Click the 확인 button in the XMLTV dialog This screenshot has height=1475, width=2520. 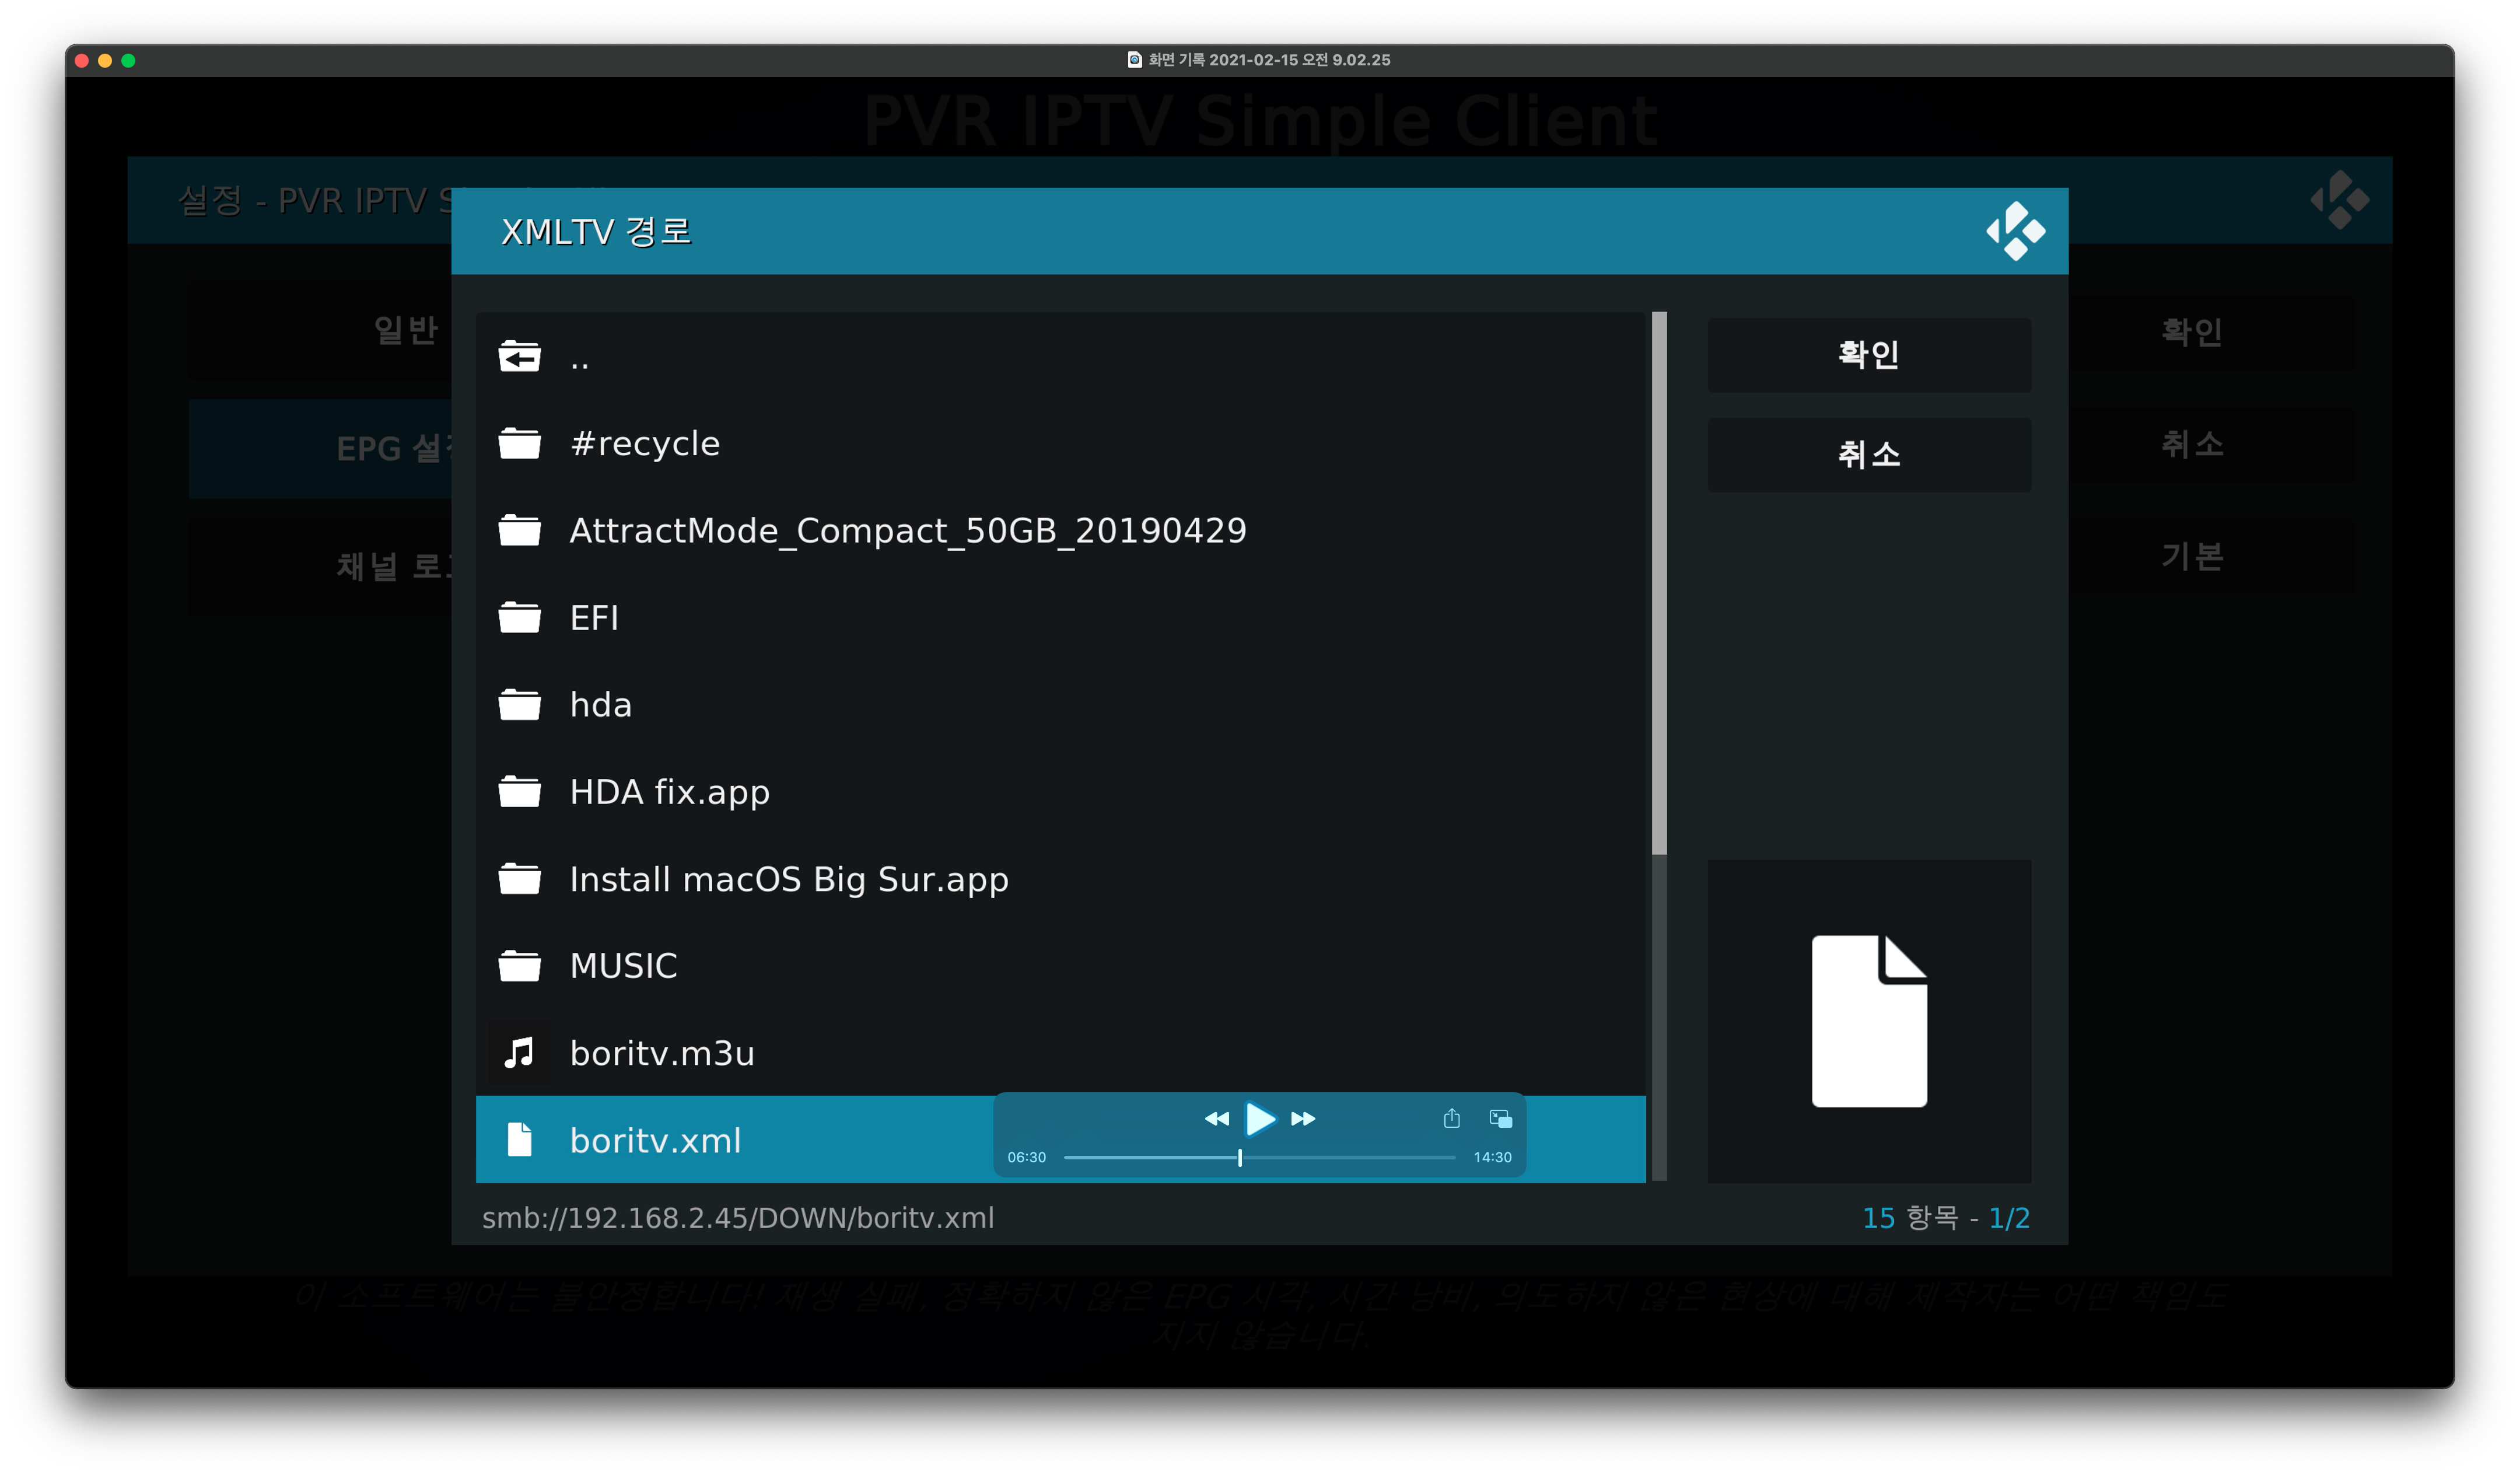point(1868,355)
